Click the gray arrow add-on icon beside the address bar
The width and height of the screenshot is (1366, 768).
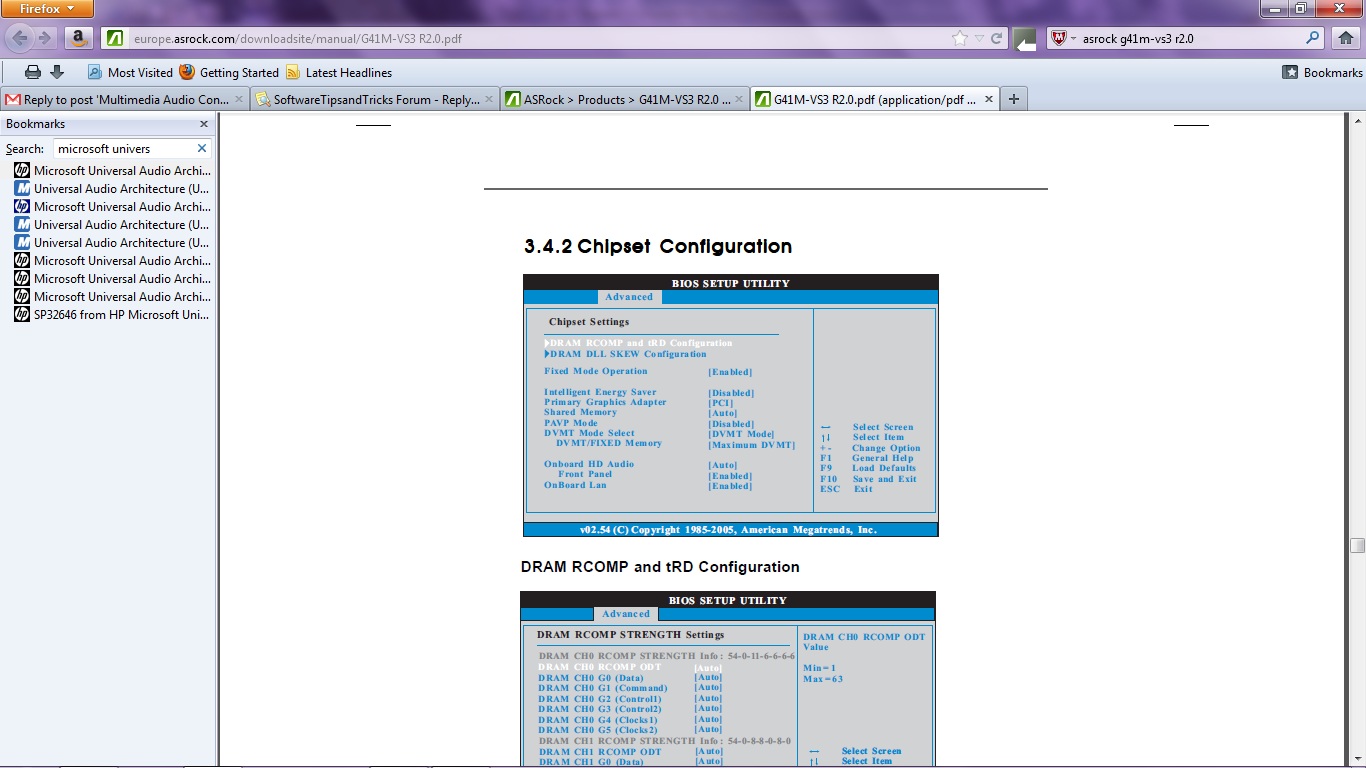(1025, 40)
